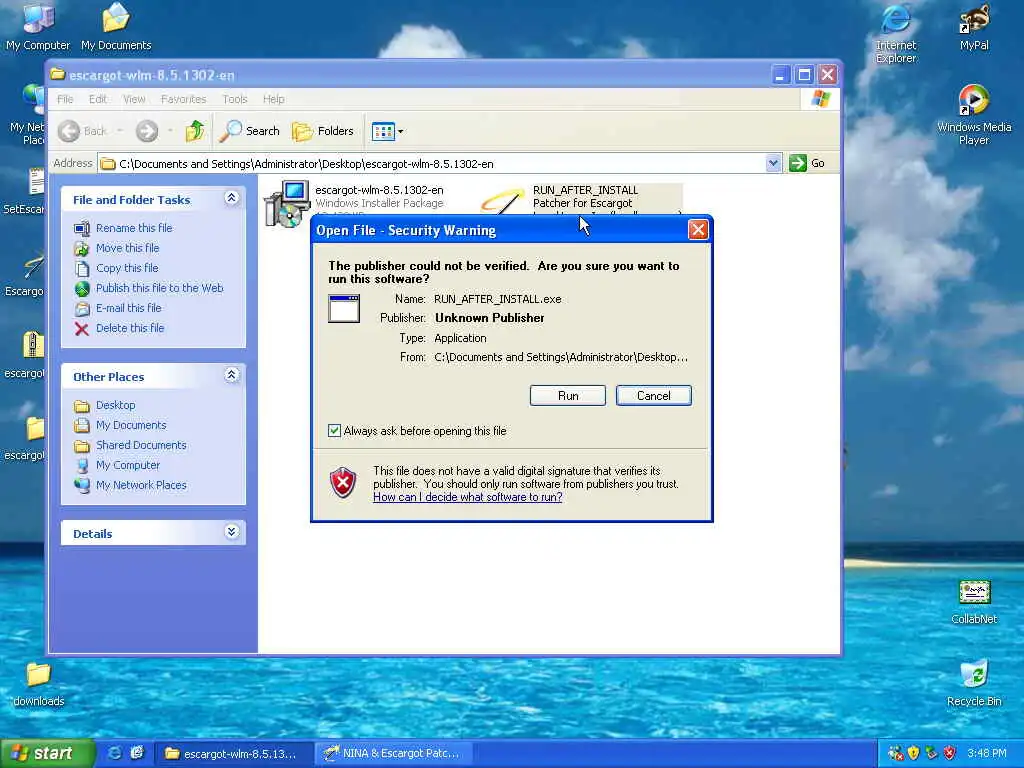Switch to escargot-wlm-8.5.13 taskbar button
This screenshot has height=768, width=1024.
point(234,754)
